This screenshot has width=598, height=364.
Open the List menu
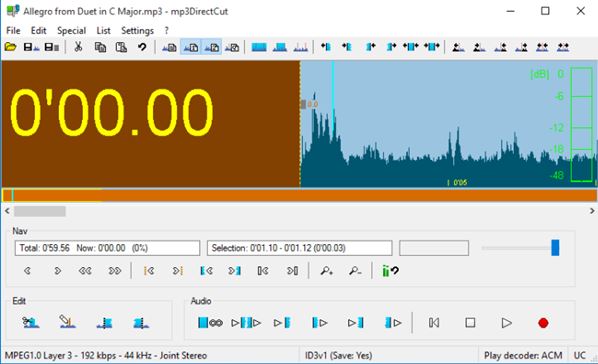[x=103, y=31]
